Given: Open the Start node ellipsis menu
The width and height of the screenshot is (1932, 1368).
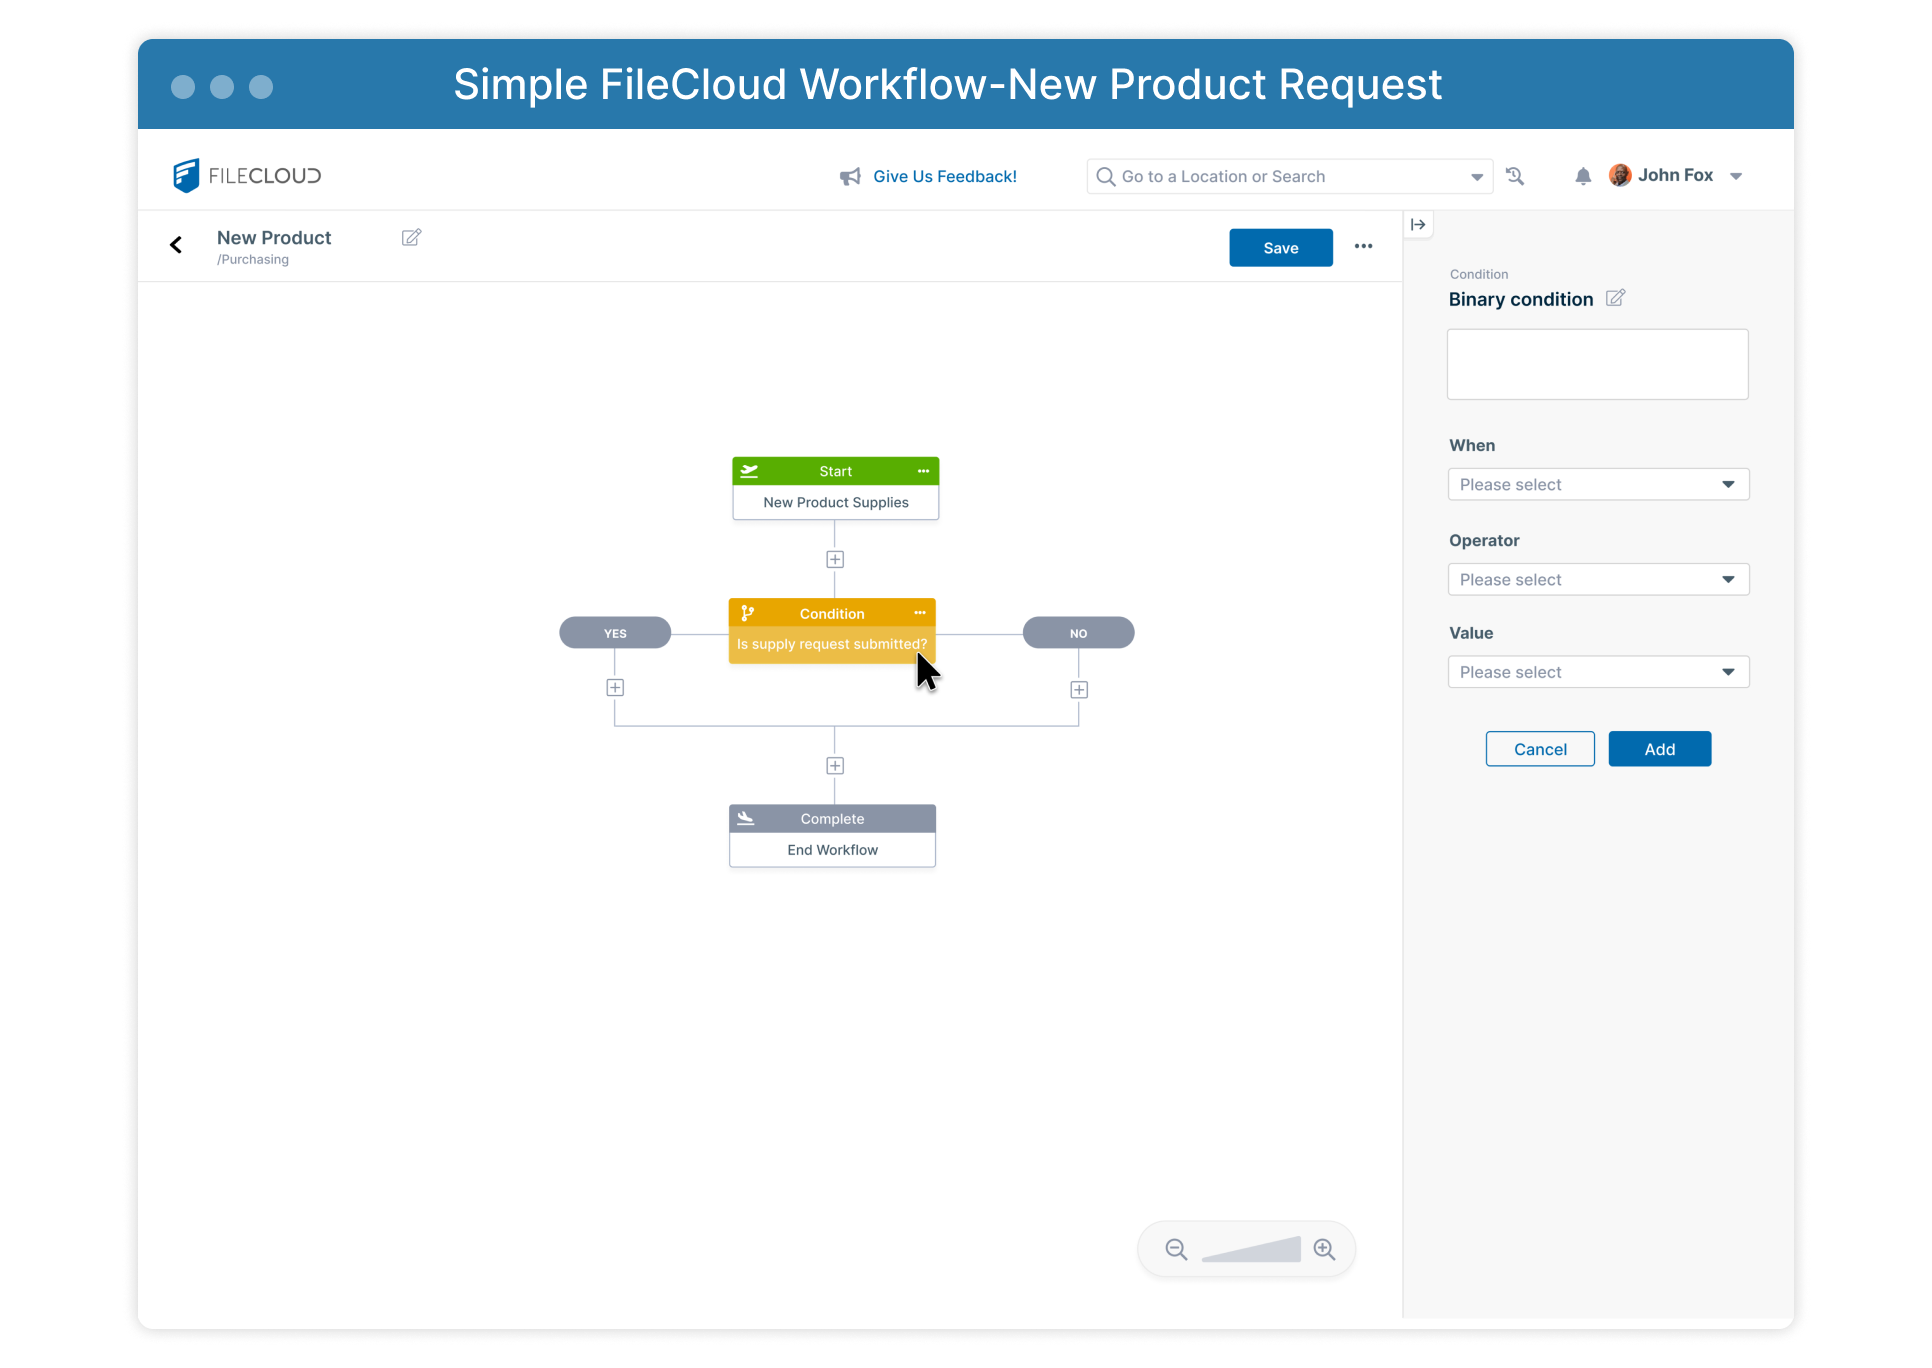Looking at the screenshot, I should pyautogui.click(x=923, y=471).
